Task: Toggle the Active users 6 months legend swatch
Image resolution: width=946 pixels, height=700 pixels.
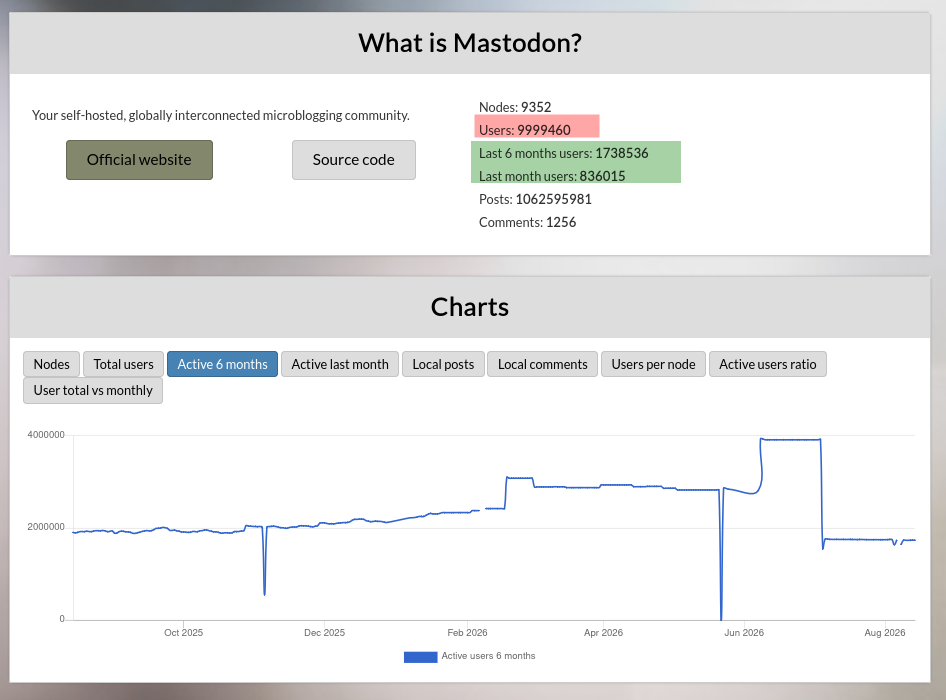Action: tap(421, 657)
